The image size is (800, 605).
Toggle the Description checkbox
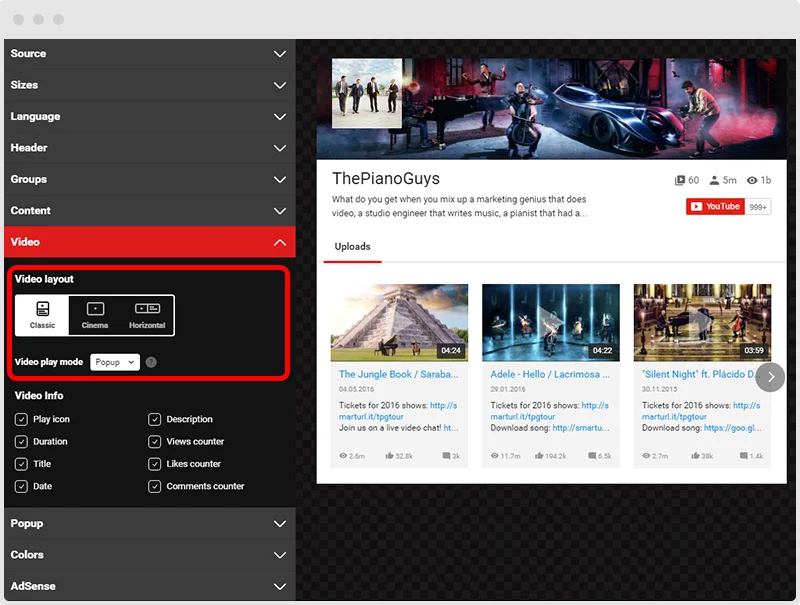tap(155, 419)
